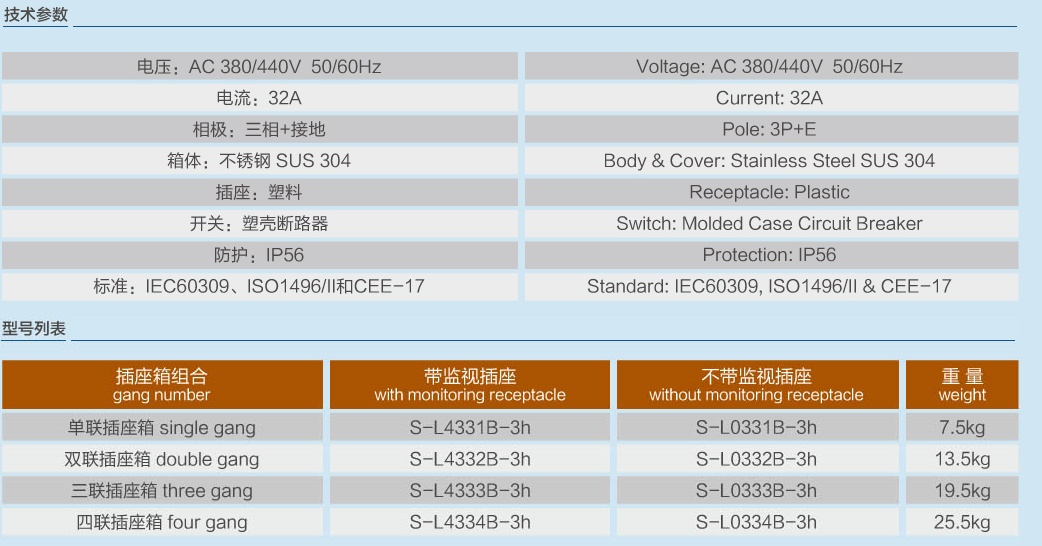Click the gang number column header
Viewport: 1042px width, 546px height.
click(162, 385)
